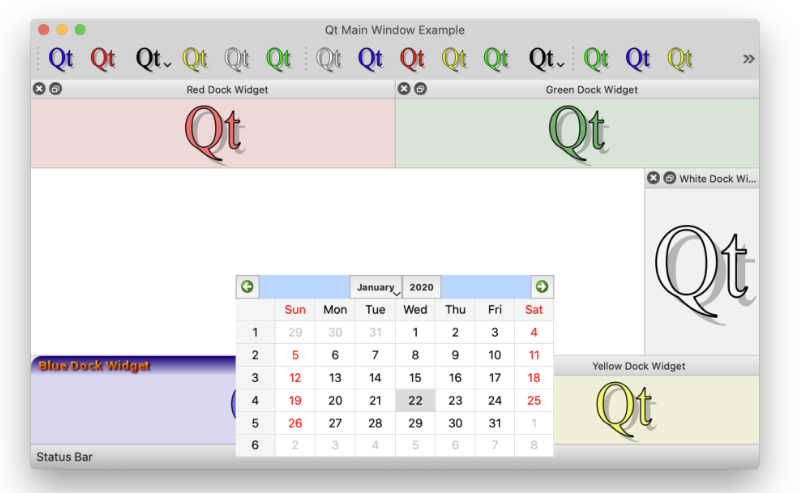Click the Yellow Dock Widget title bar
The width and height of the screenshot is (800, 493).
[x=656, y=366]
